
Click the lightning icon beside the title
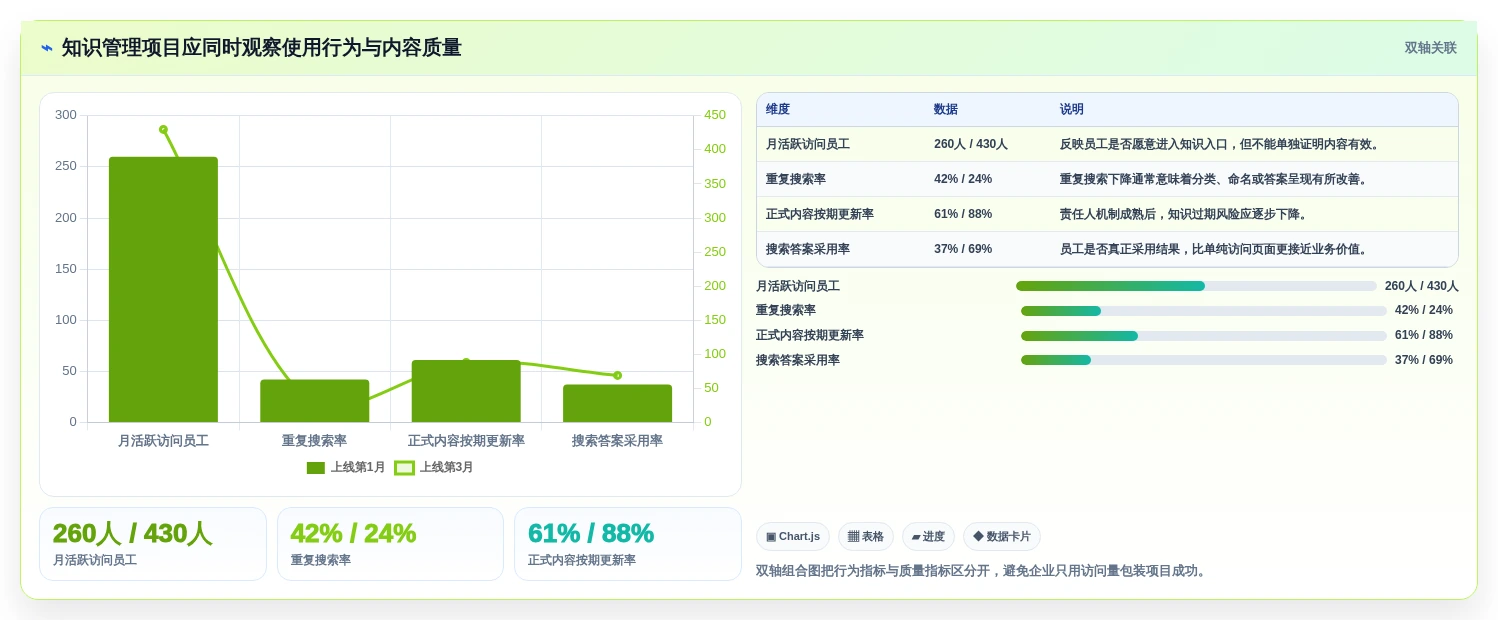click(x=47, y=48)
